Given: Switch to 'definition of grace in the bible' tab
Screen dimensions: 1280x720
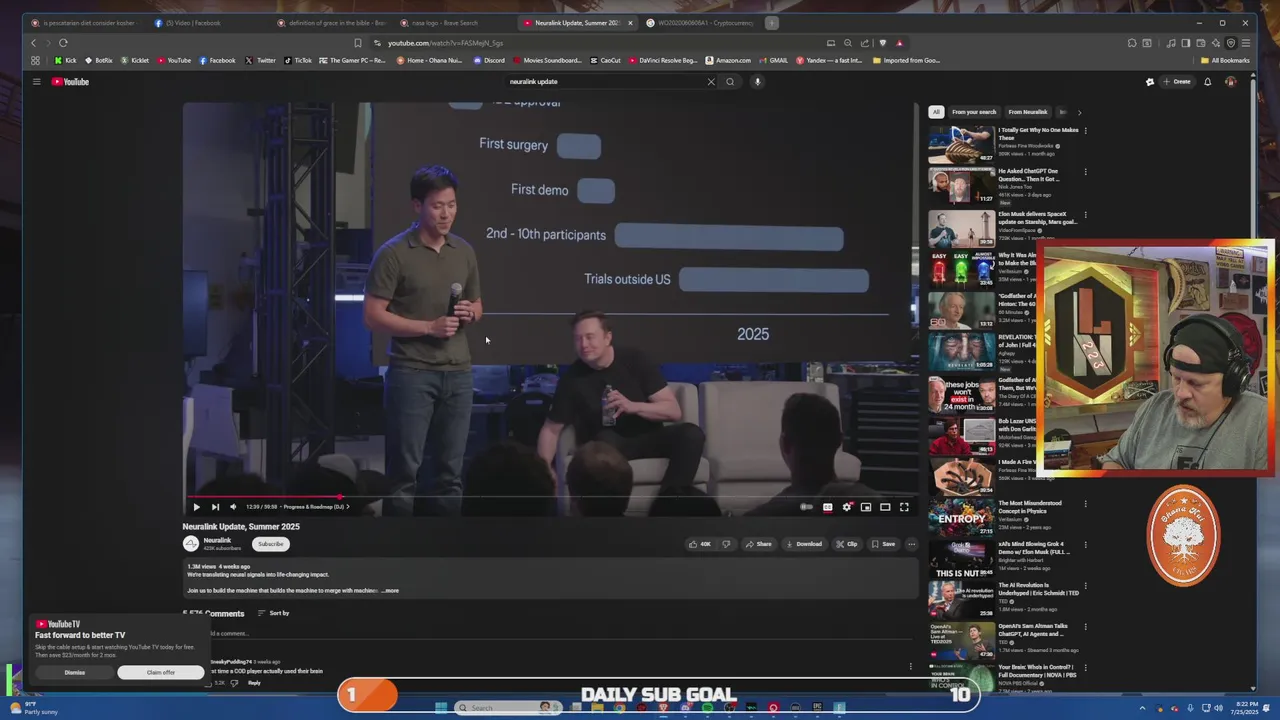Looking at the screenshot, I should [x=332, y=23].
